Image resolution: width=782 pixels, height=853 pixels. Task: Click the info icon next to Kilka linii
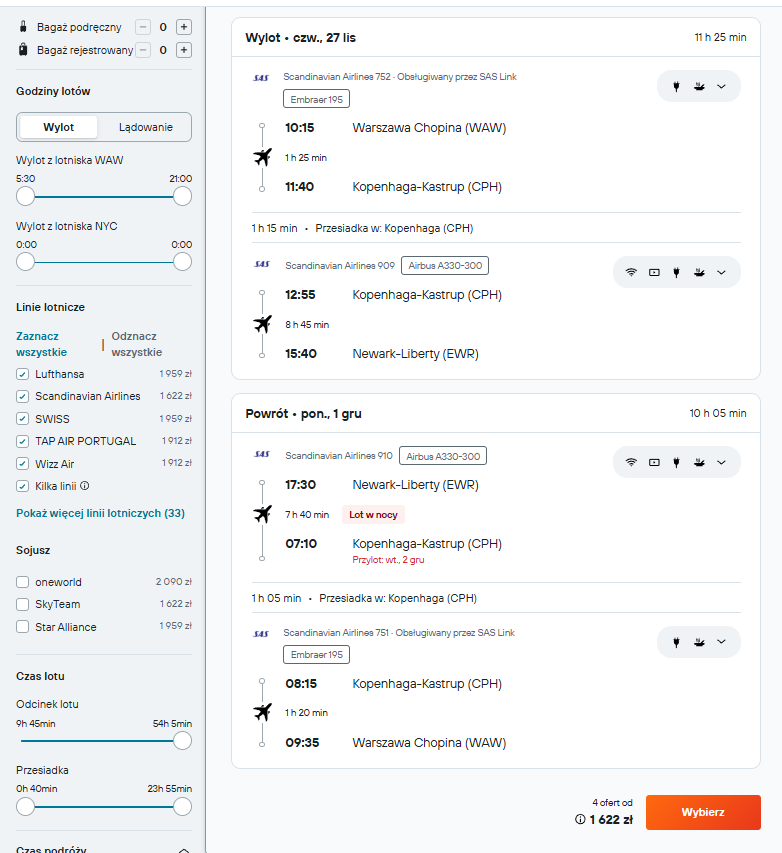[85, 486]
